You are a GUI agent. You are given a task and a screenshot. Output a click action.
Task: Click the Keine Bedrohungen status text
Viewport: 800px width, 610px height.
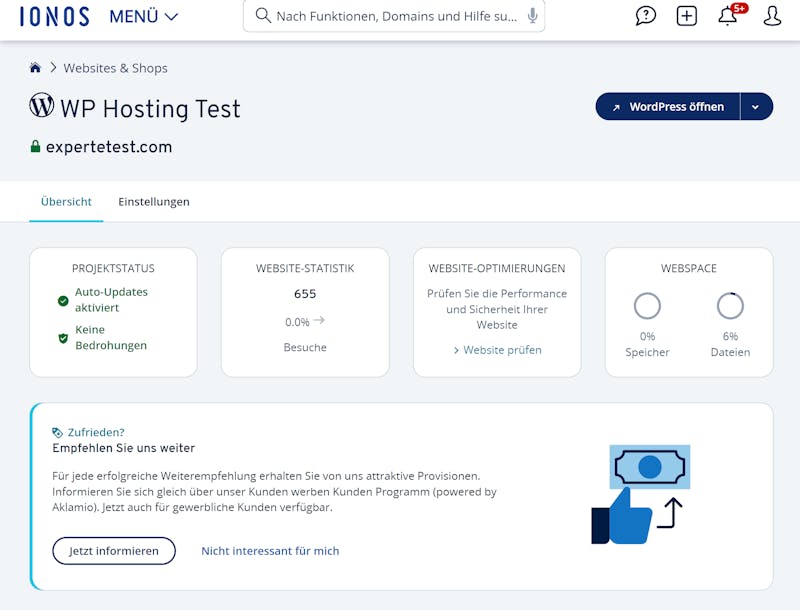[x=111, y=338]
